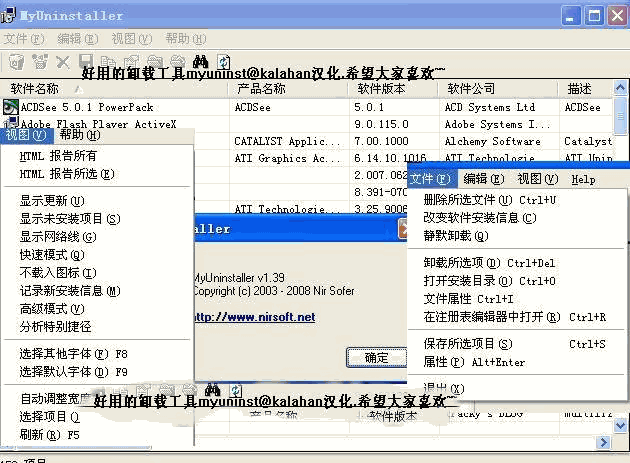Choose 保存所选项目(S) Ctrl+S
Screen dimensions: 630x463
coord(514,344)
